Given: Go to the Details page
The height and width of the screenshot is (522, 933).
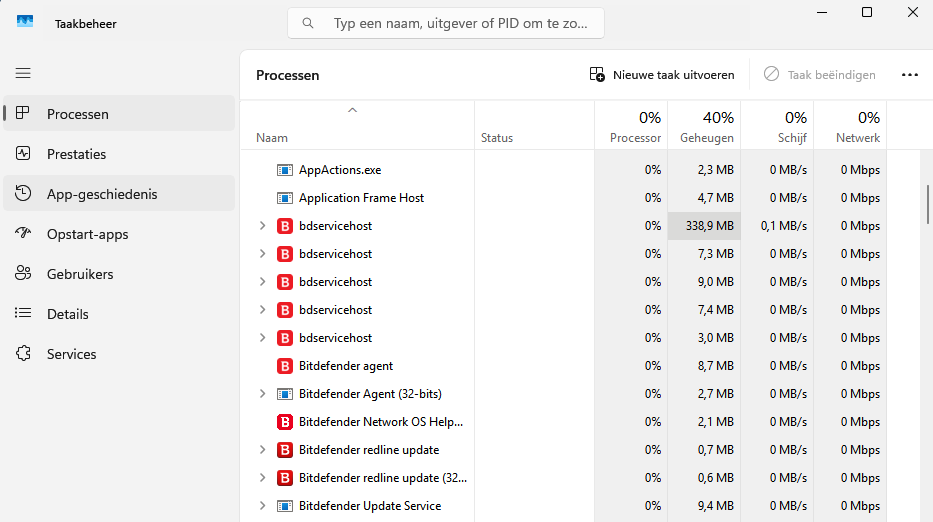Looking at the screenshot, I should coord(119,314).
